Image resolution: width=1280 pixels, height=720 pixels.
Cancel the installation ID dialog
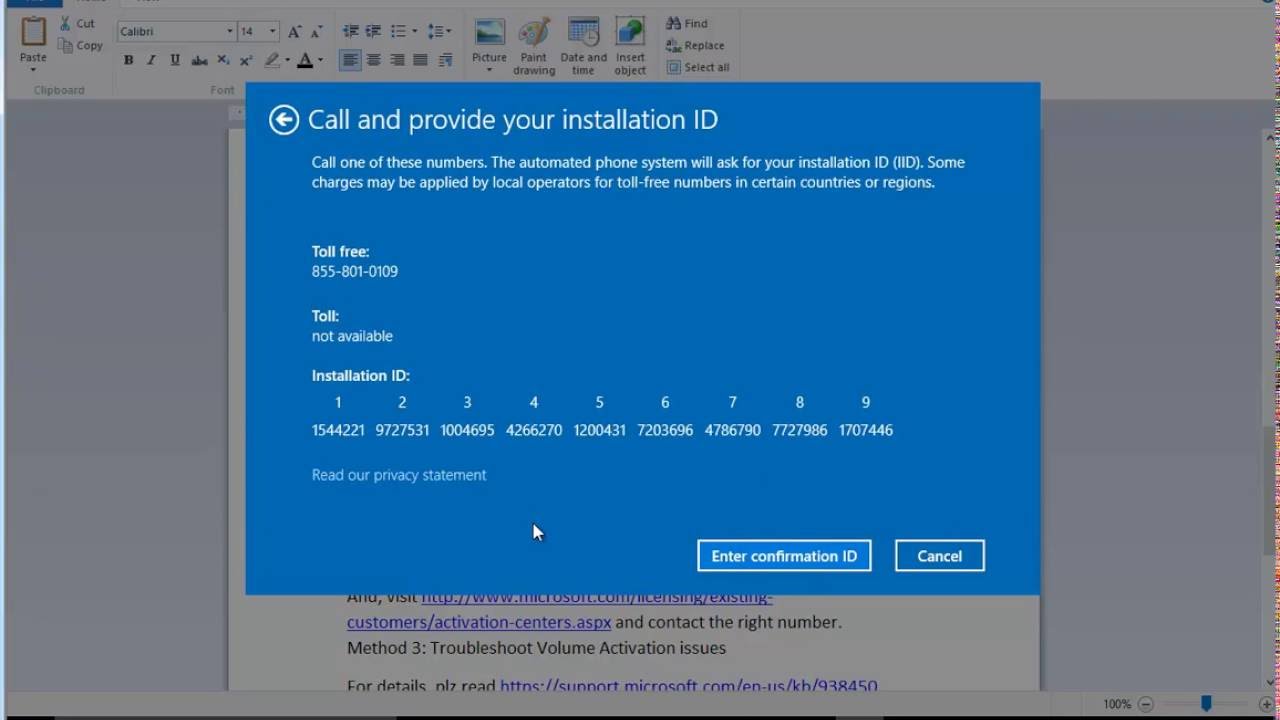tap(939, 556)
